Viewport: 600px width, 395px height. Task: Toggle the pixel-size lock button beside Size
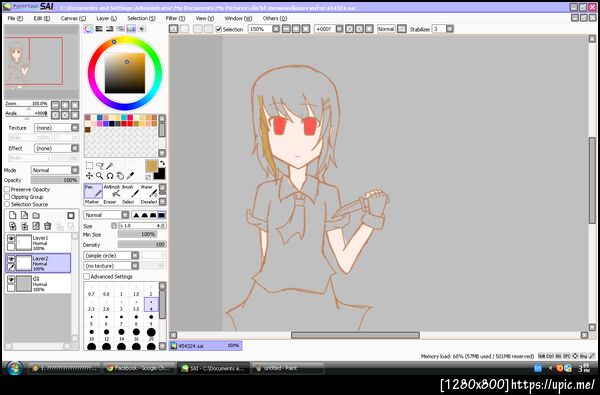[114, 226]
